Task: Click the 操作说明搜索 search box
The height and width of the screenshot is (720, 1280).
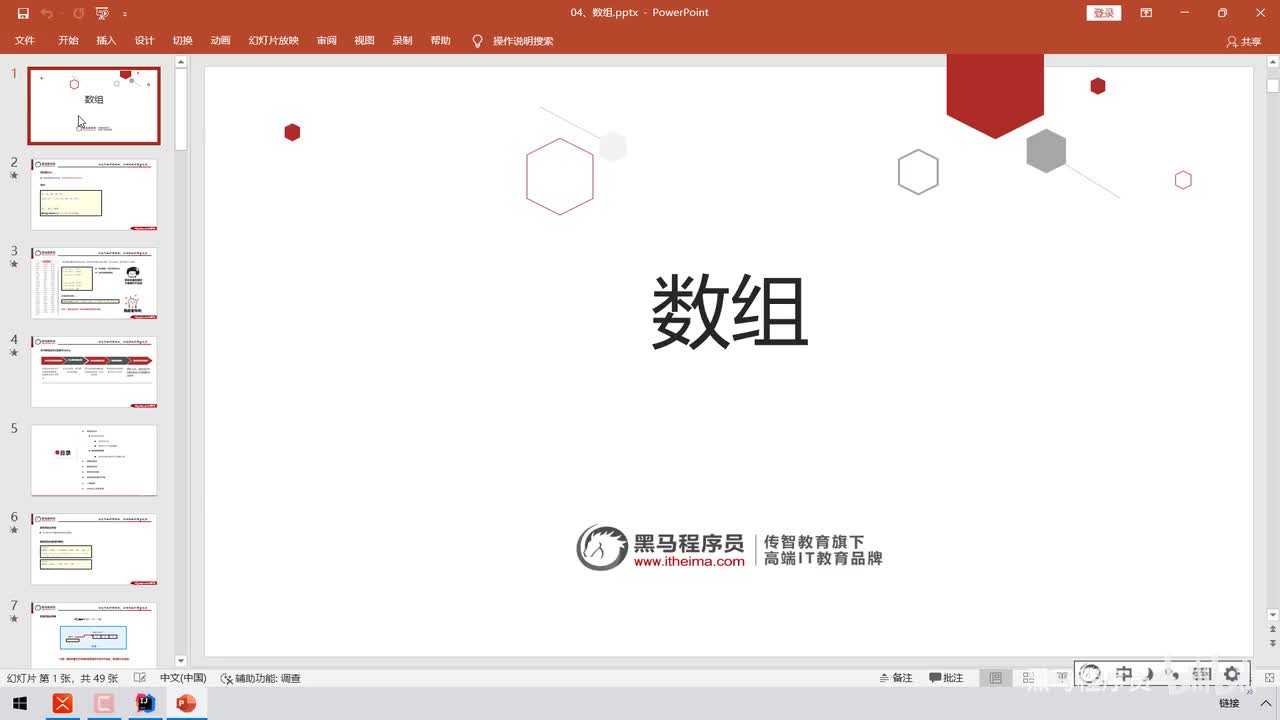Action: coord(523,41)
